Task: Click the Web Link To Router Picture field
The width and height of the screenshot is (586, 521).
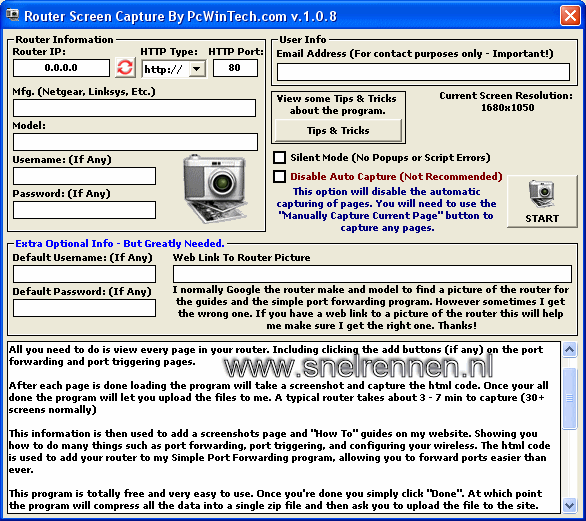Action: [372, 274]
